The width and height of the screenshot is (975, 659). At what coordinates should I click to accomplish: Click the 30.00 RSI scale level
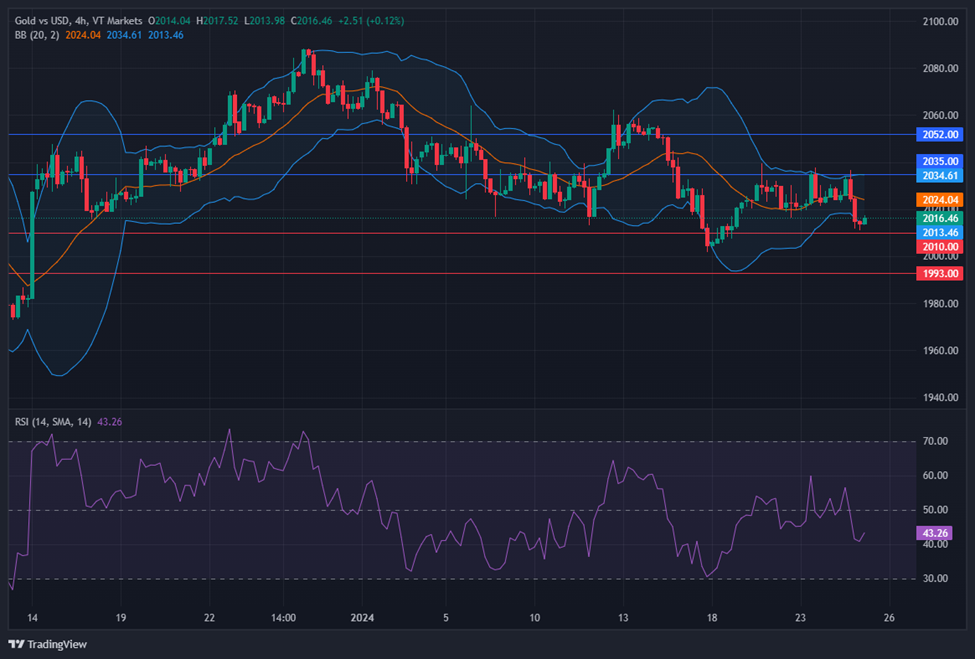pos(934,579)
